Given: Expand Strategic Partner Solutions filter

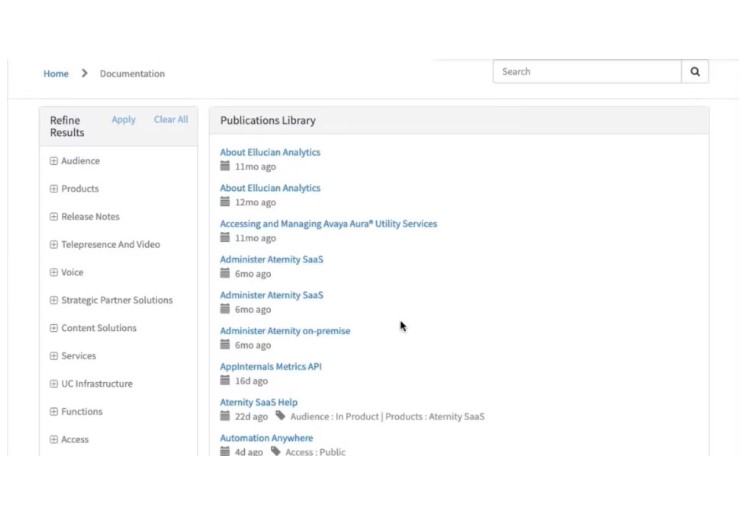Looking at the screenshot, I should coord(54,301).
